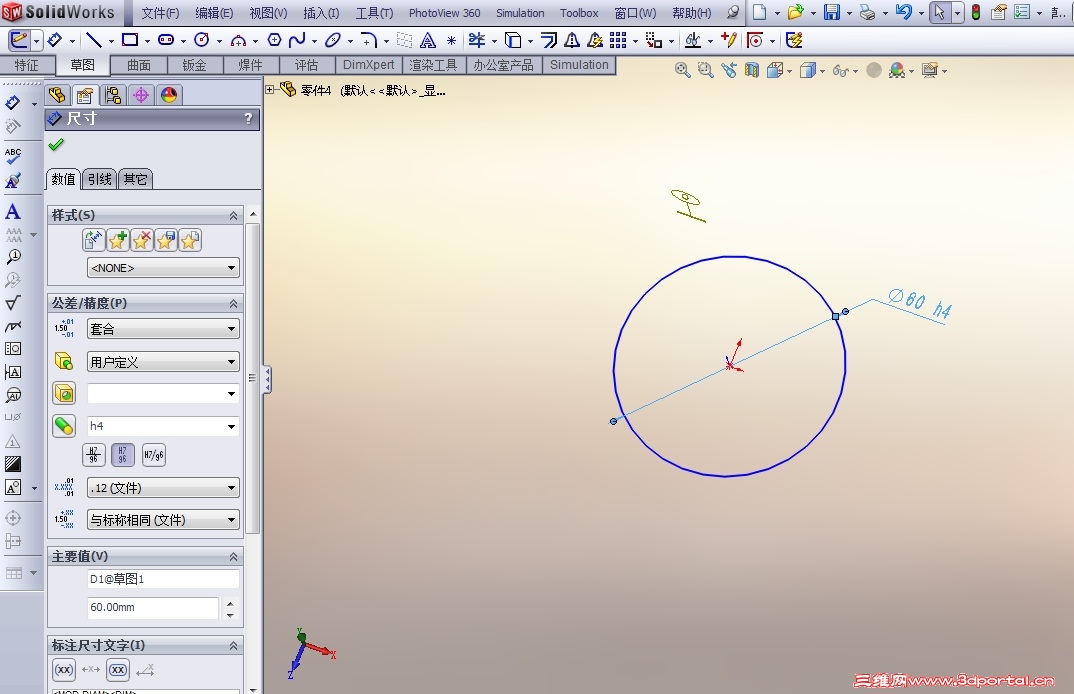
Task: Click the Rebuild traffic light icon
Action: [976, 12]
